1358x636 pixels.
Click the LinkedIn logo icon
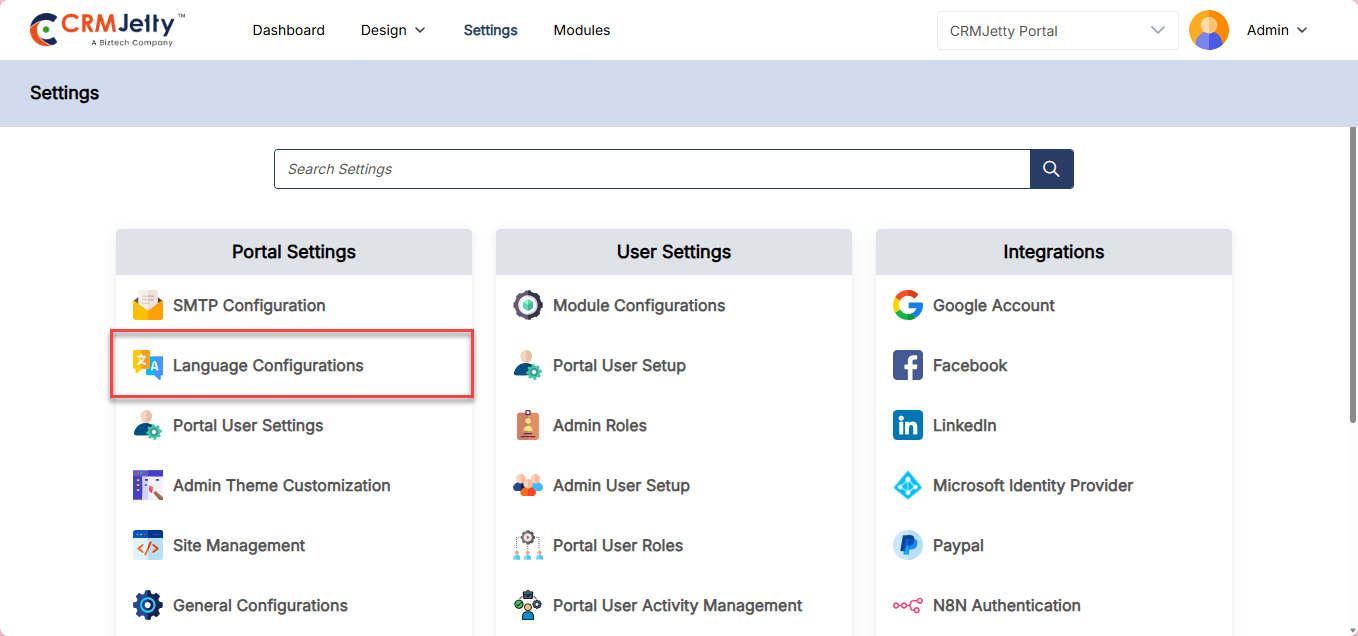(x=908, y=425)
